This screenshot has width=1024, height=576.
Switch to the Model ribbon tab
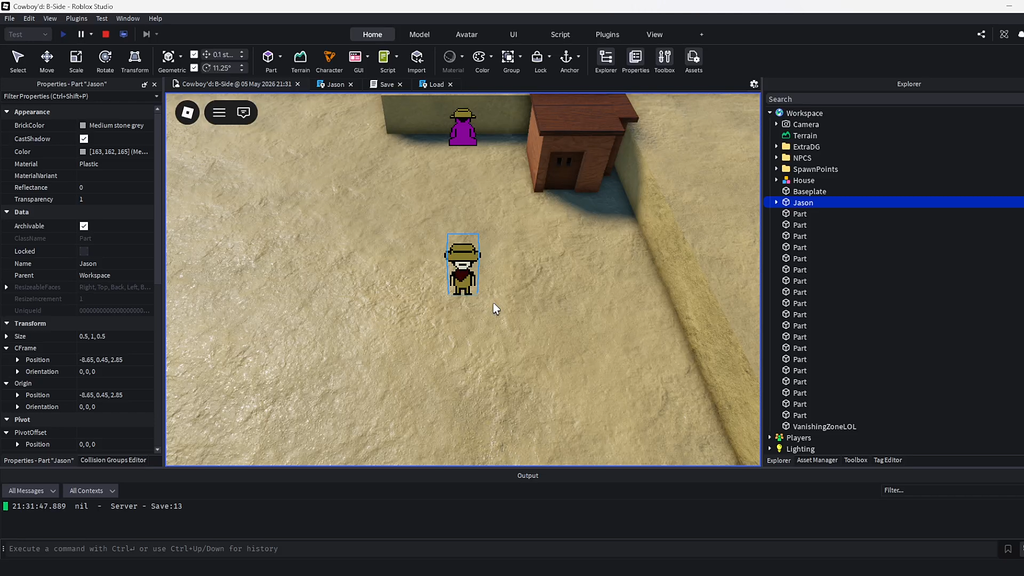pos(419,35)
